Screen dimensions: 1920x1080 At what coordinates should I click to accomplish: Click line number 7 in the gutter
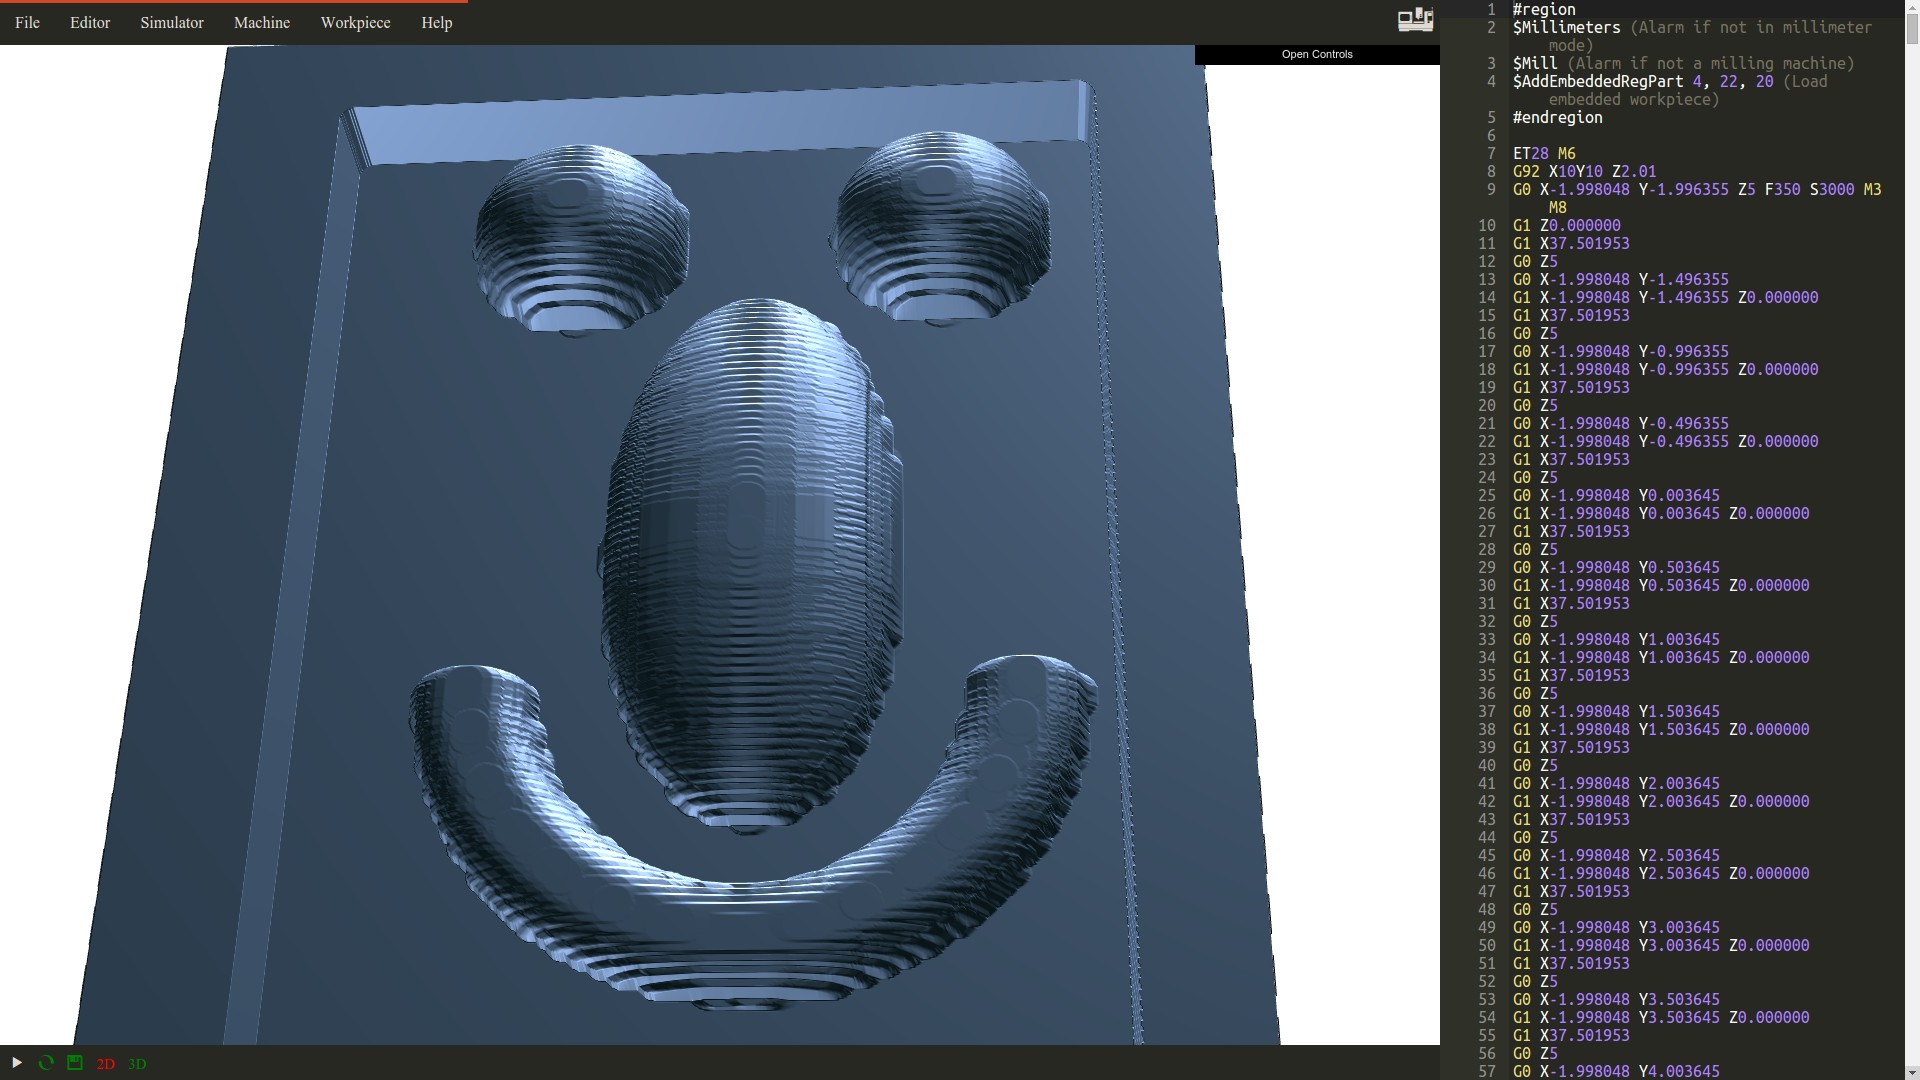(x=1490, y=153)
